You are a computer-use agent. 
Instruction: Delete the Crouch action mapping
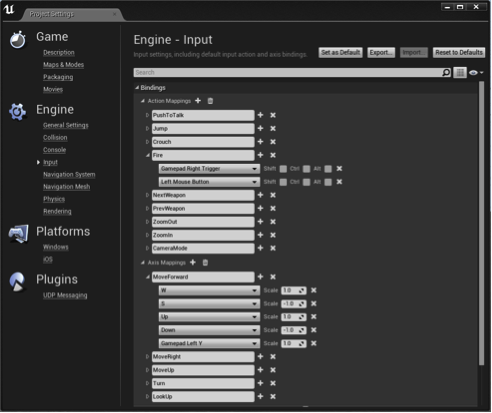(273, 142)
